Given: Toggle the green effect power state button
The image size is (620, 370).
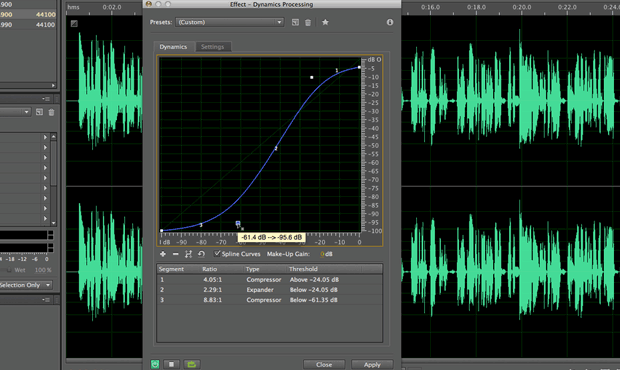Looking at the screenshot, I should (155, 364).
